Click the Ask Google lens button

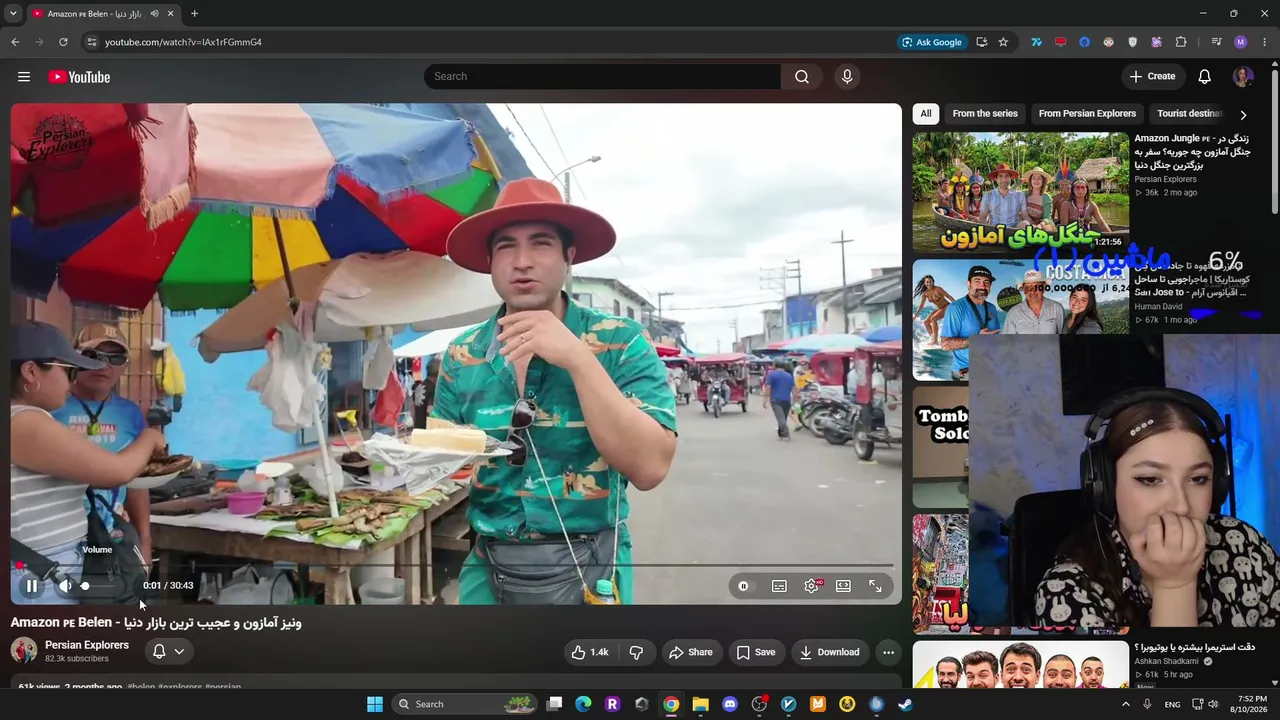(932, 42)
